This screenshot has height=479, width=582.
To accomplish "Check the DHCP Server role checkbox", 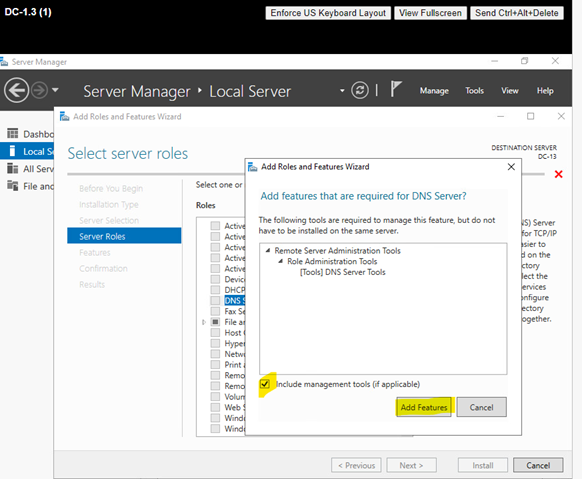I will tap(215, 290).
